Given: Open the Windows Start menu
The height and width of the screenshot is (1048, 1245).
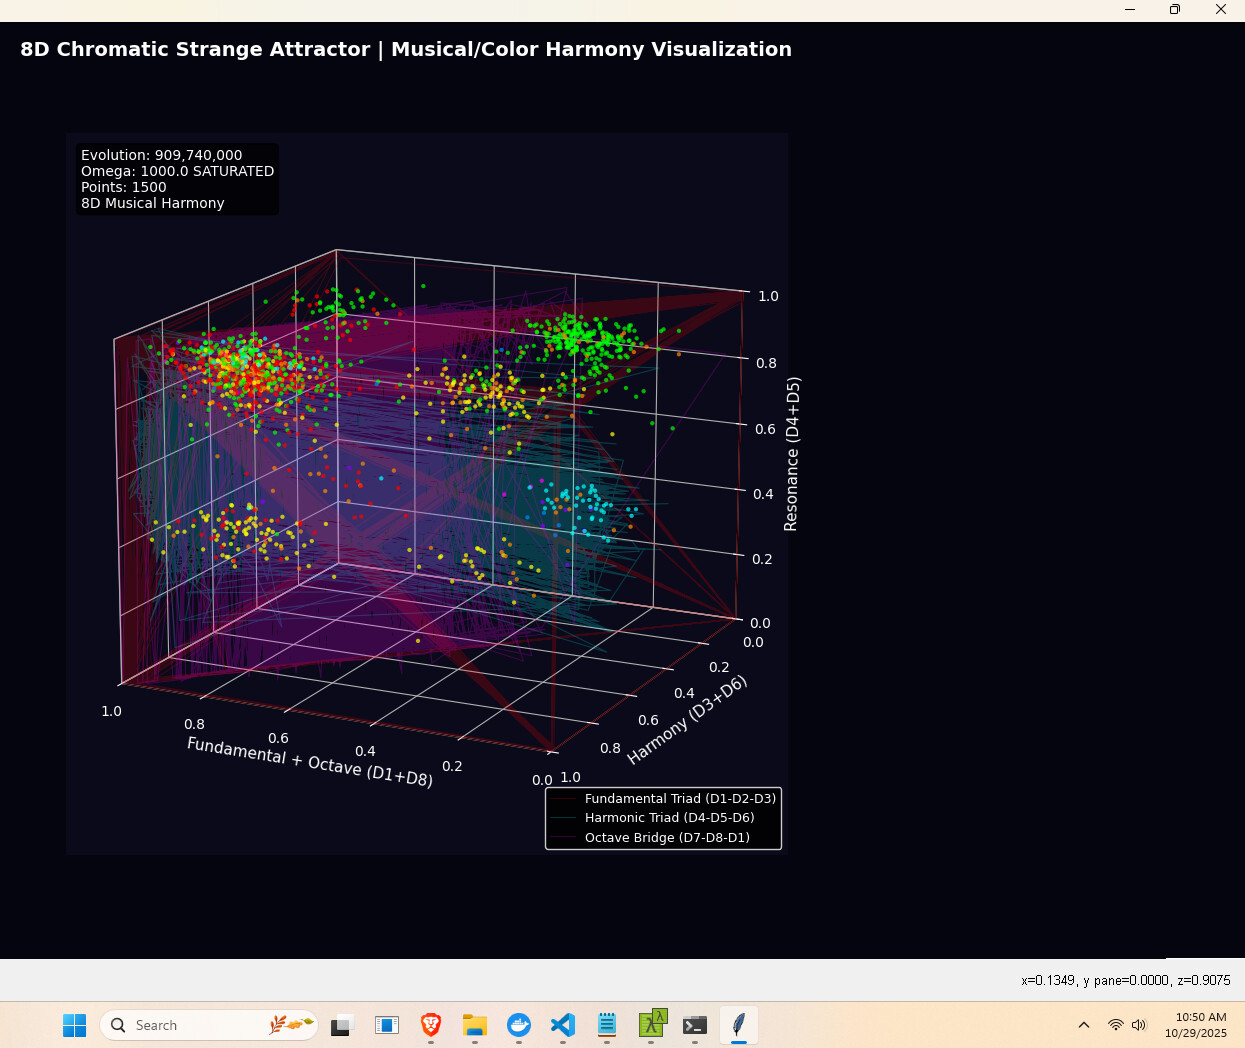Looking at the screenshot, I should (x=75, y=1025).
